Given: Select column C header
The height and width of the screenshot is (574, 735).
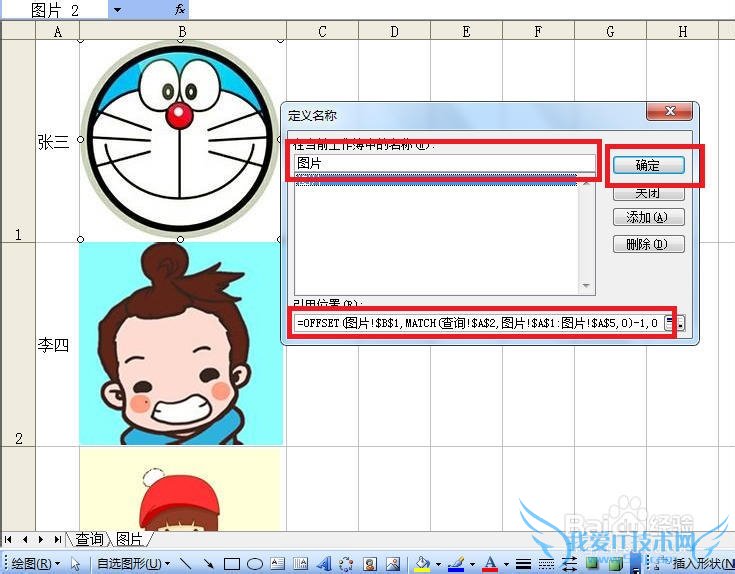Looking at the screenshot, I should [x=322, y=31].
